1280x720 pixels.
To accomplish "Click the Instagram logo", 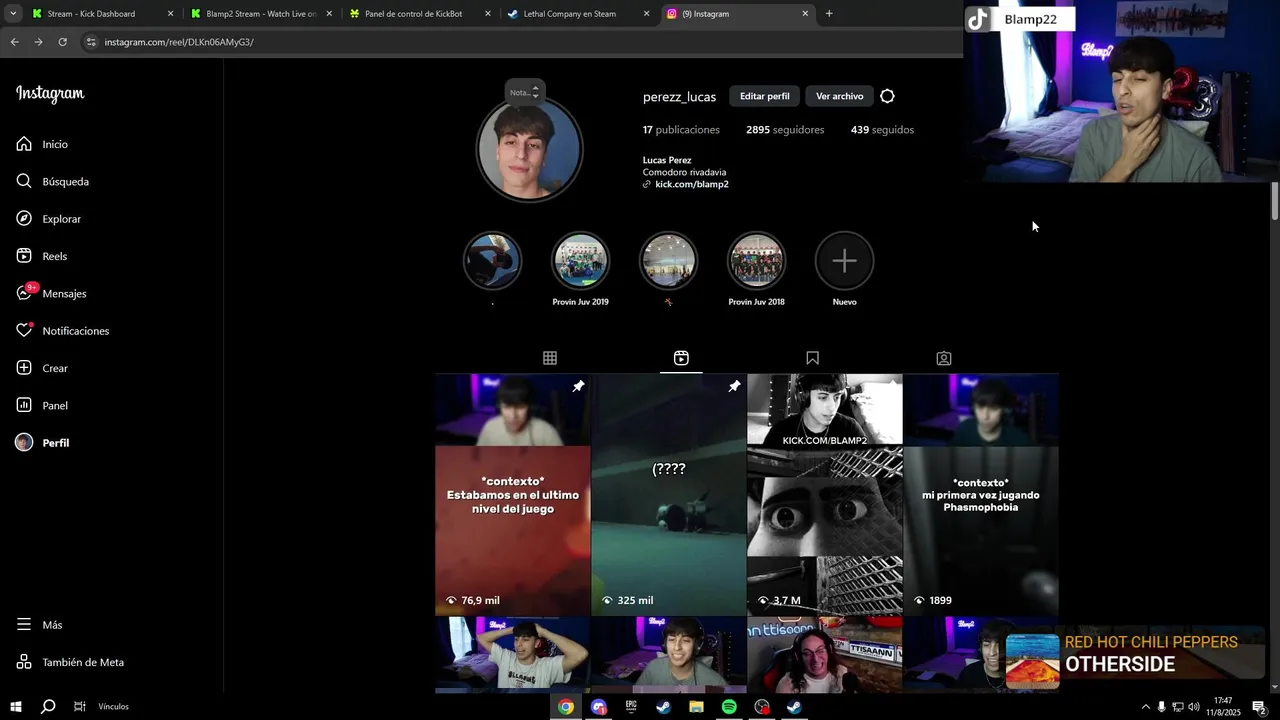I will click(50, 94).
